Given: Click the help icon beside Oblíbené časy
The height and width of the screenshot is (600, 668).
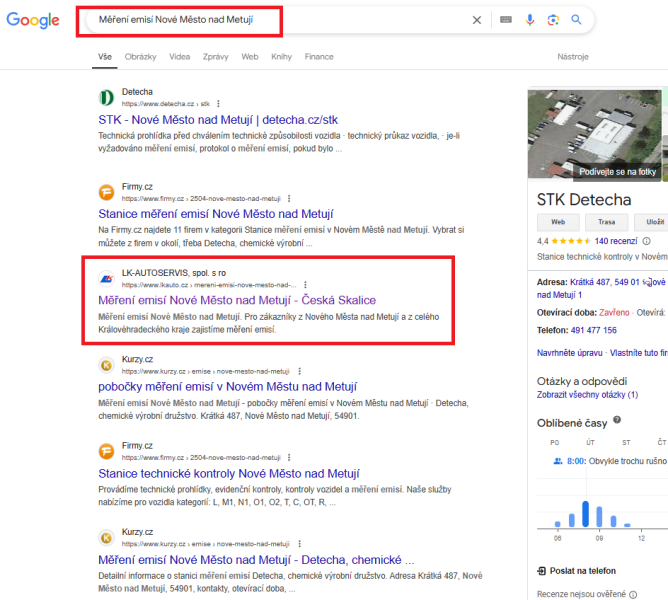Looking at the screenshot, I should [617, 420].
